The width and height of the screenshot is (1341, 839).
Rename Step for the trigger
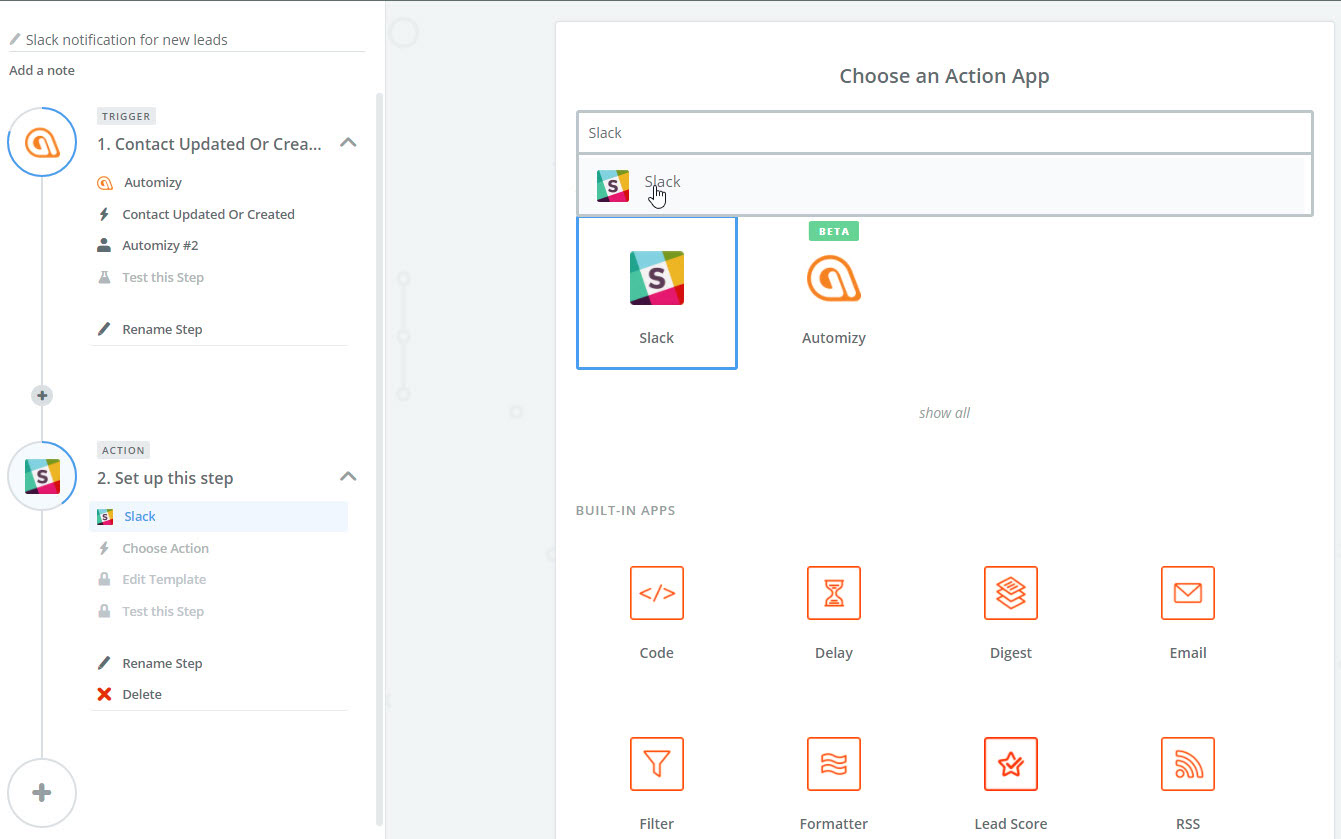point(162,329)
